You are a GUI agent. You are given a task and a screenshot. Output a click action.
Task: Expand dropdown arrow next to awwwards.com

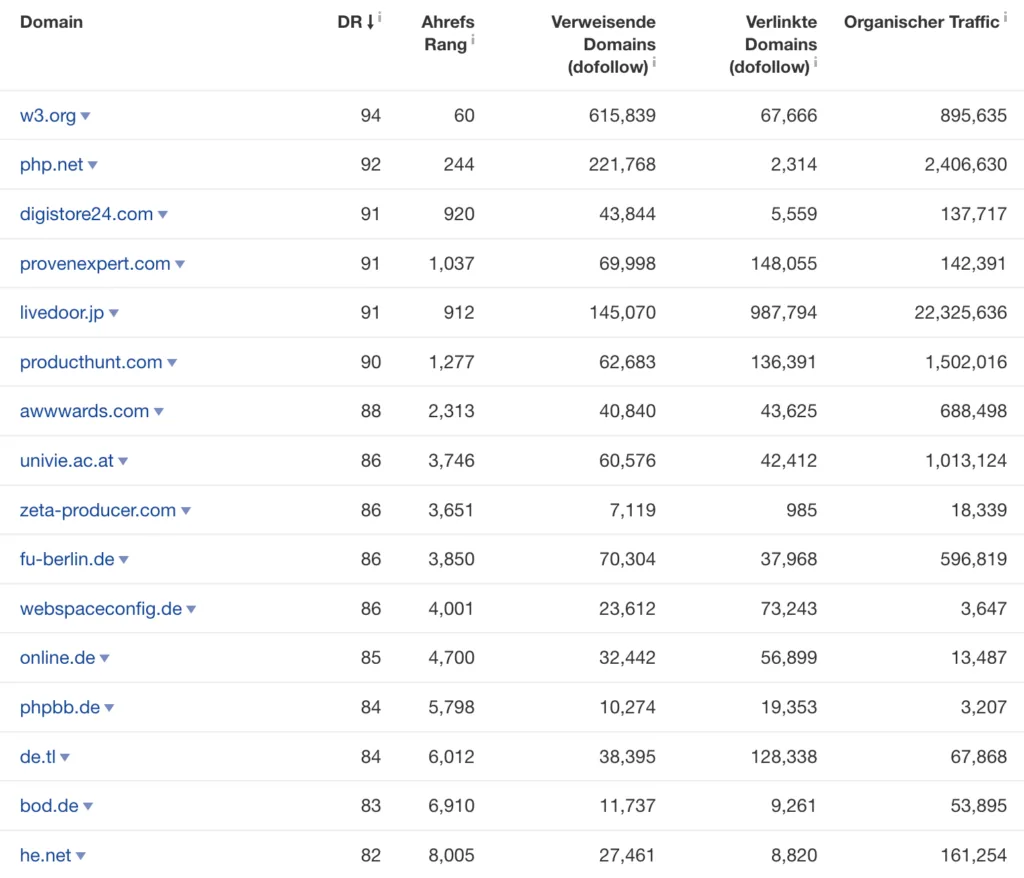click(x=159, y=412)
